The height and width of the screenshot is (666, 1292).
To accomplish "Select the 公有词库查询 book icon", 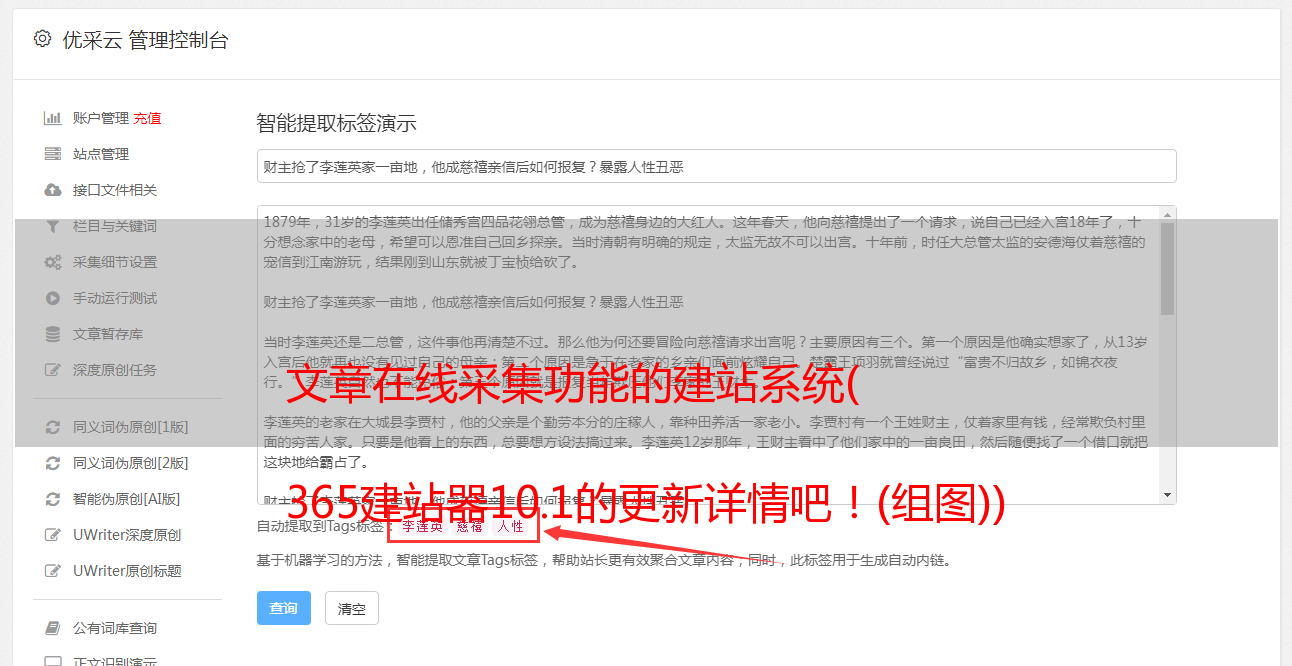I will 52,628.
